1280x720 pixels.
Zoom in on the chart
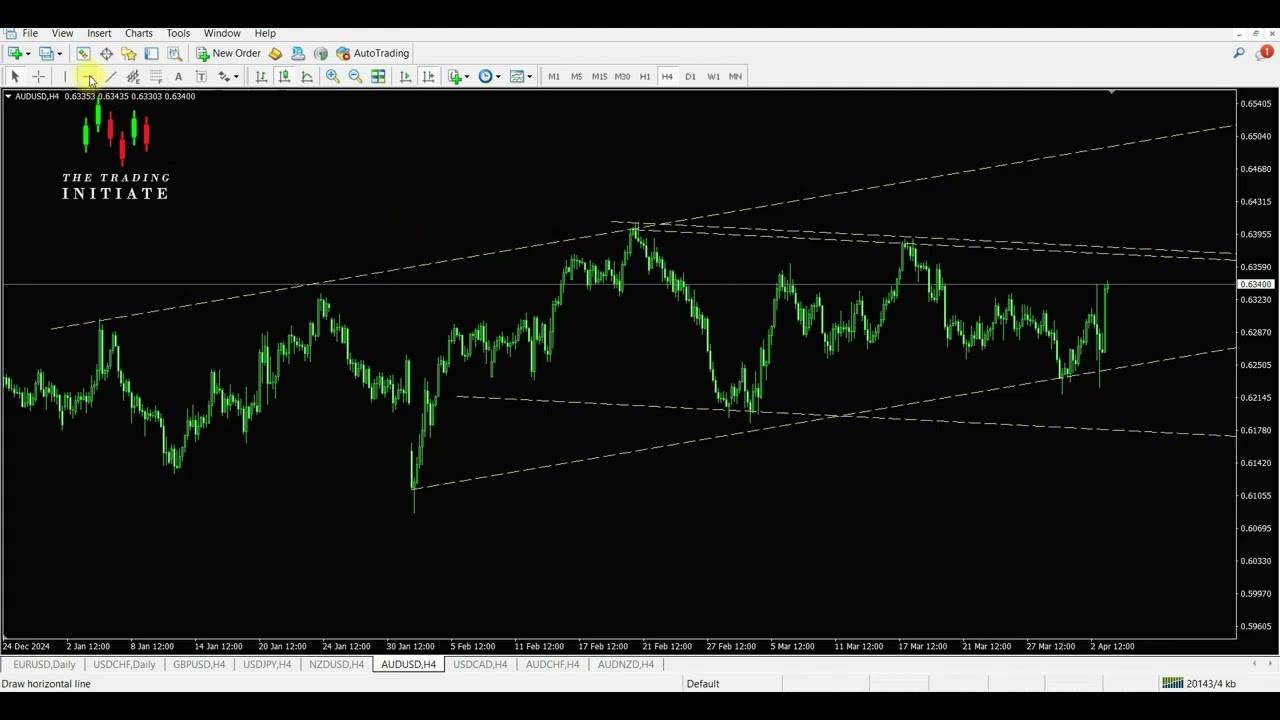click(332, 77)
